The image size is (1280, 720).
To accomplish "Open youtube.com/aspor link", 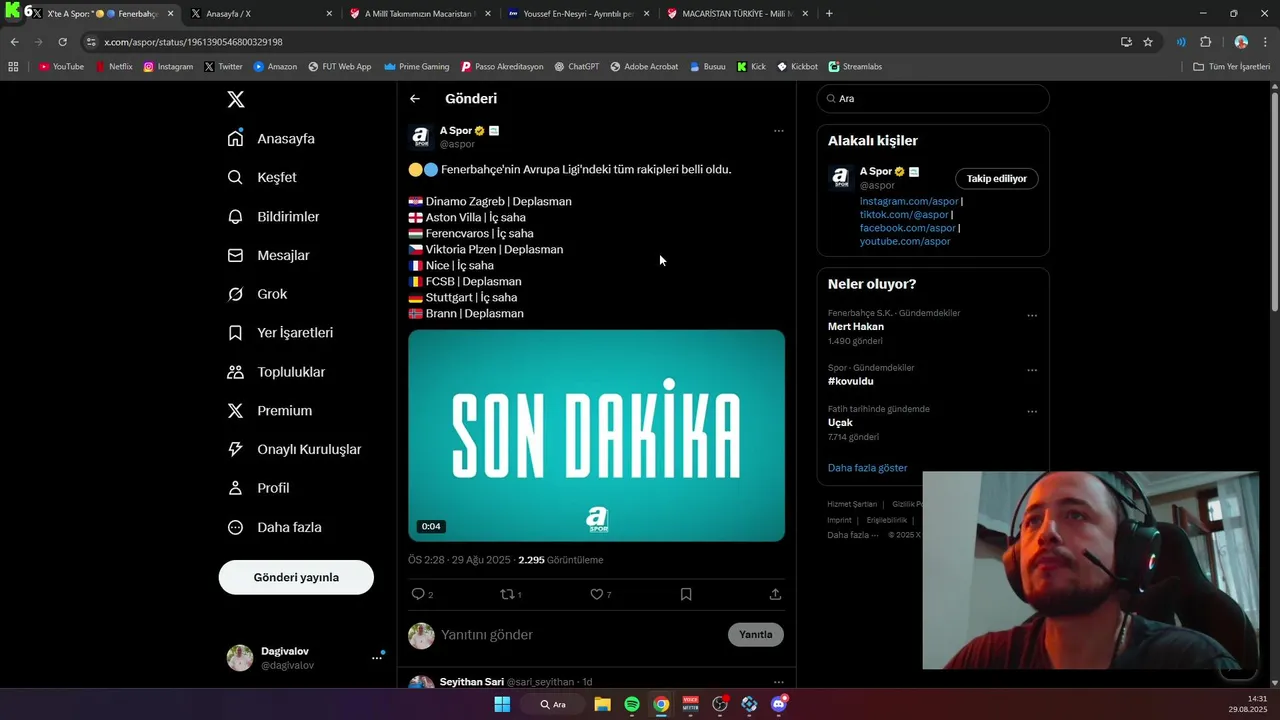I will point(905,241).
